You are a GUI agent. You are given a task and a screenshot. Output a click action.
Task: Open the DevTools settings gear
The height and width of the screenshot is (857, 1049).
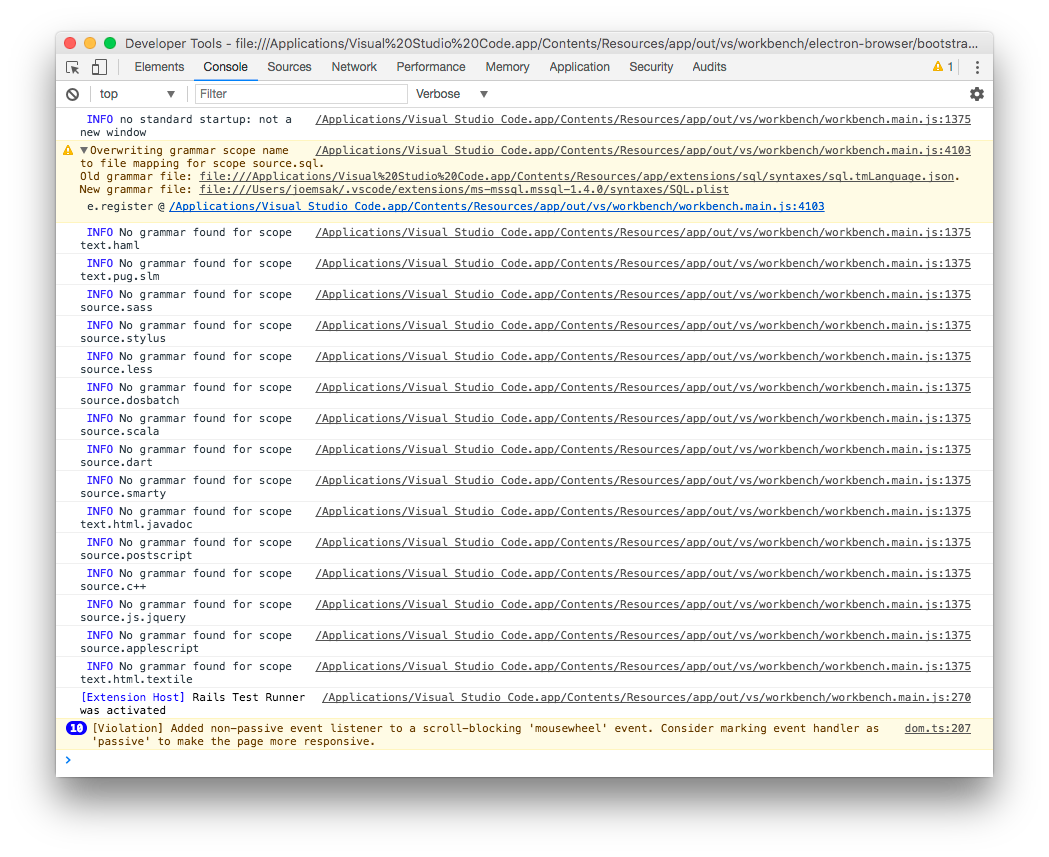[976, 93]
